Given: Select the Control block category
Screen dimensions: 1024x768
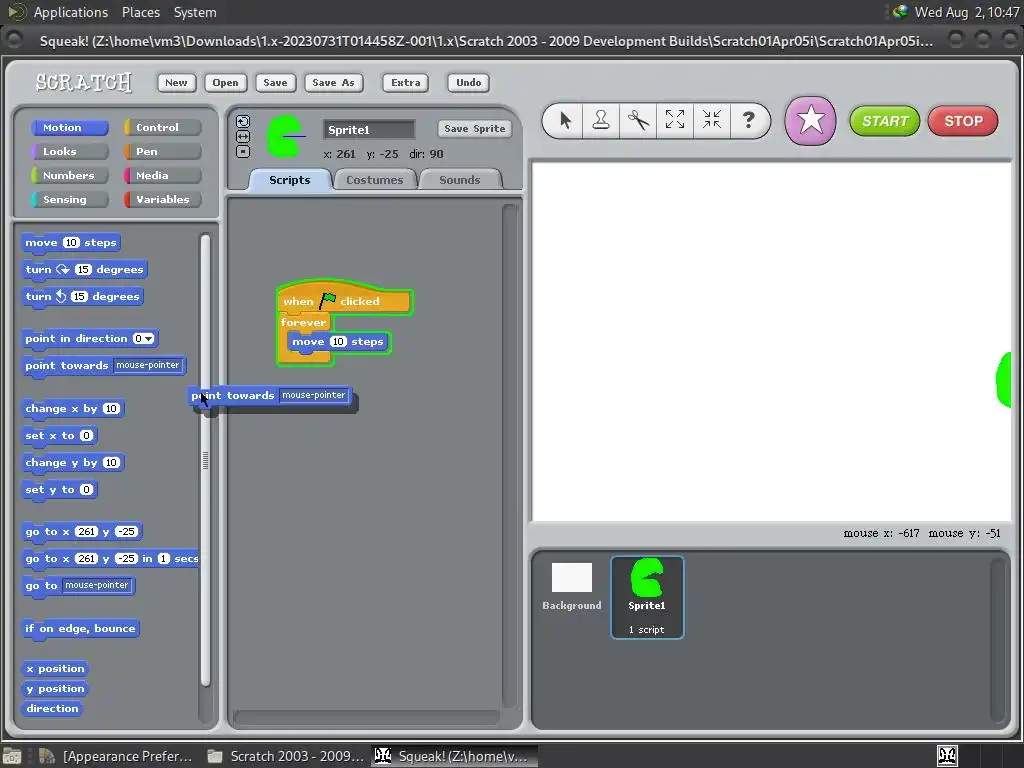Looking at the screenshot, I should [163, 127].
